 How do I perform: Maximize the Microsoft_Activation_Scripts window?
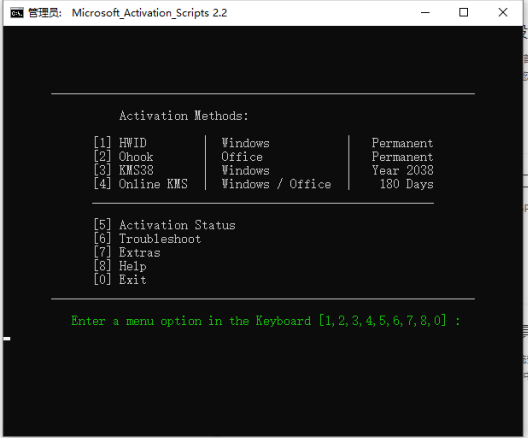pos(464,13)
